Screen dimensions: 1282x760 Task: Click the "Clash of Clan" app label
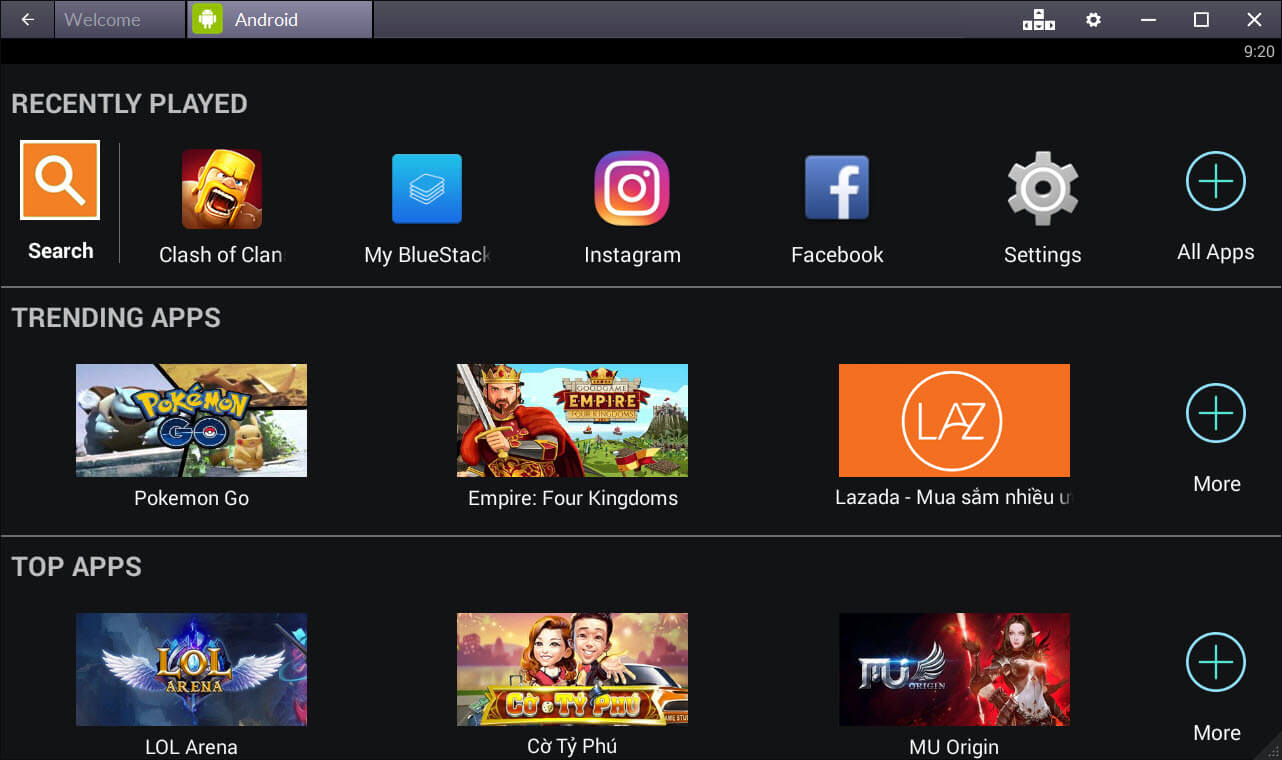point(221,255)
